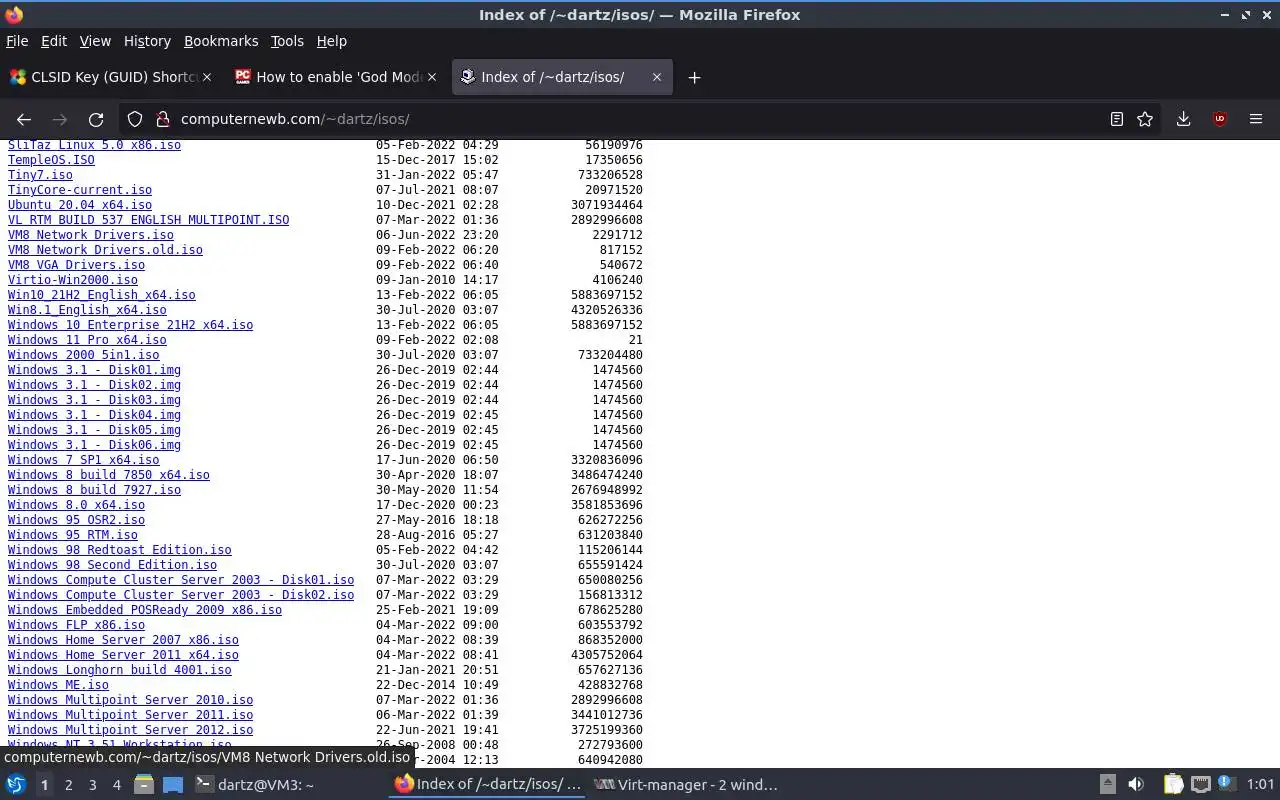Open Windows_Embedded_POSReady_2009_x86.iso link

(145, 610)
